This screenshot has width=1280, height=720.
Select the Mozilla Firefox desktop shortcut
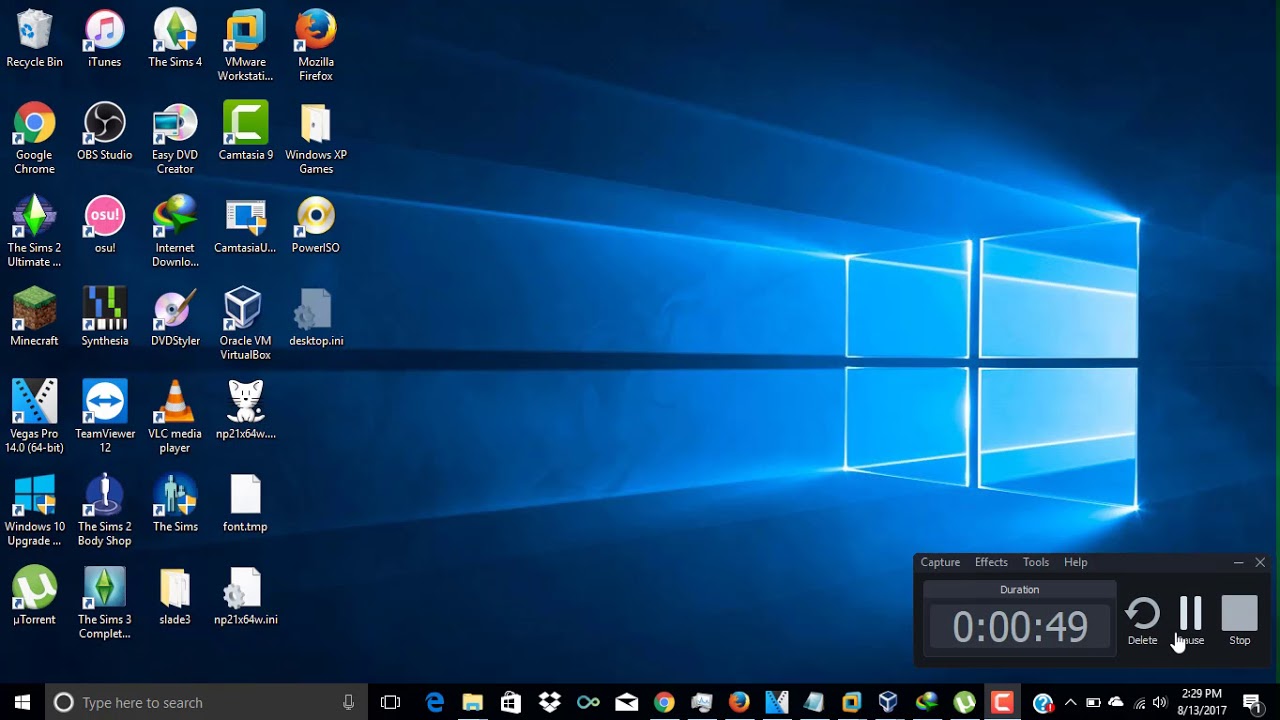(x=315, y=46)
